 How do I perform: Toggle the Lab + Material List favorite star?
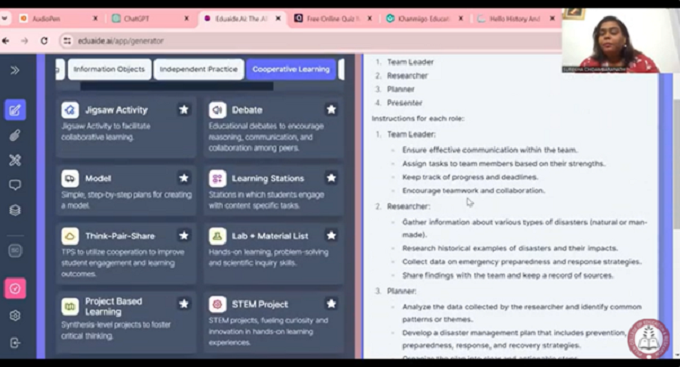point(331,236)
